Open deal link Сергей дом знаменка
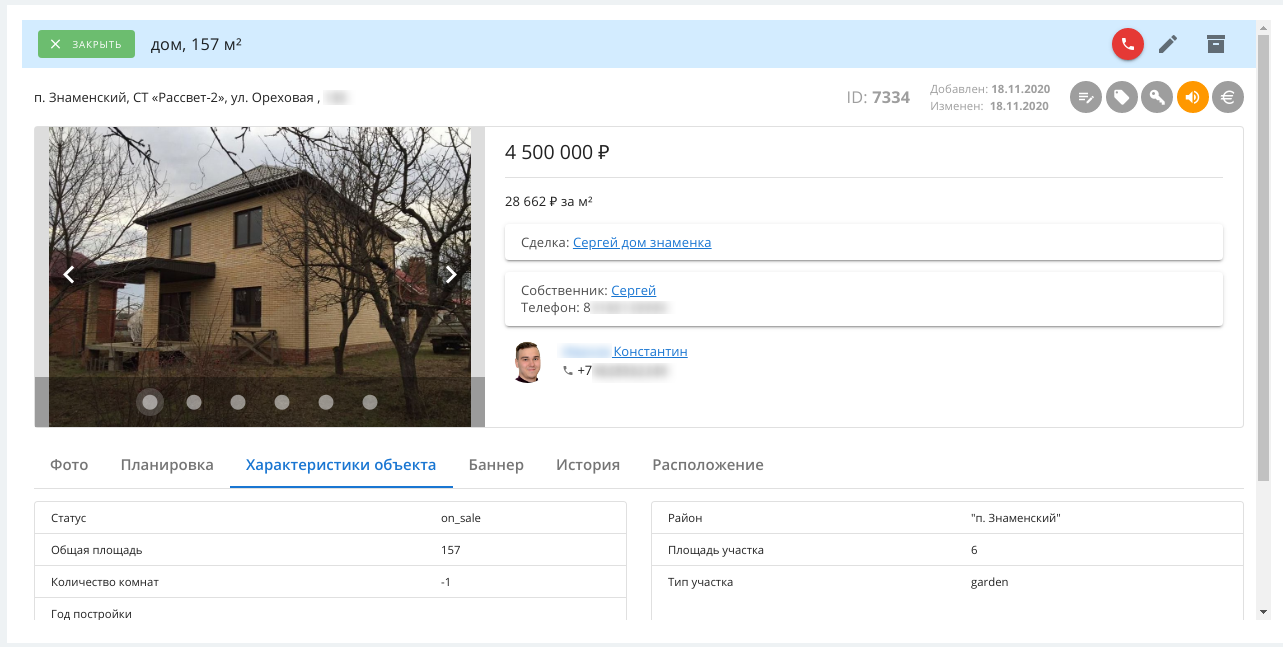The height and width of the screenshot is (647, 1283). (x=642, y=242)
